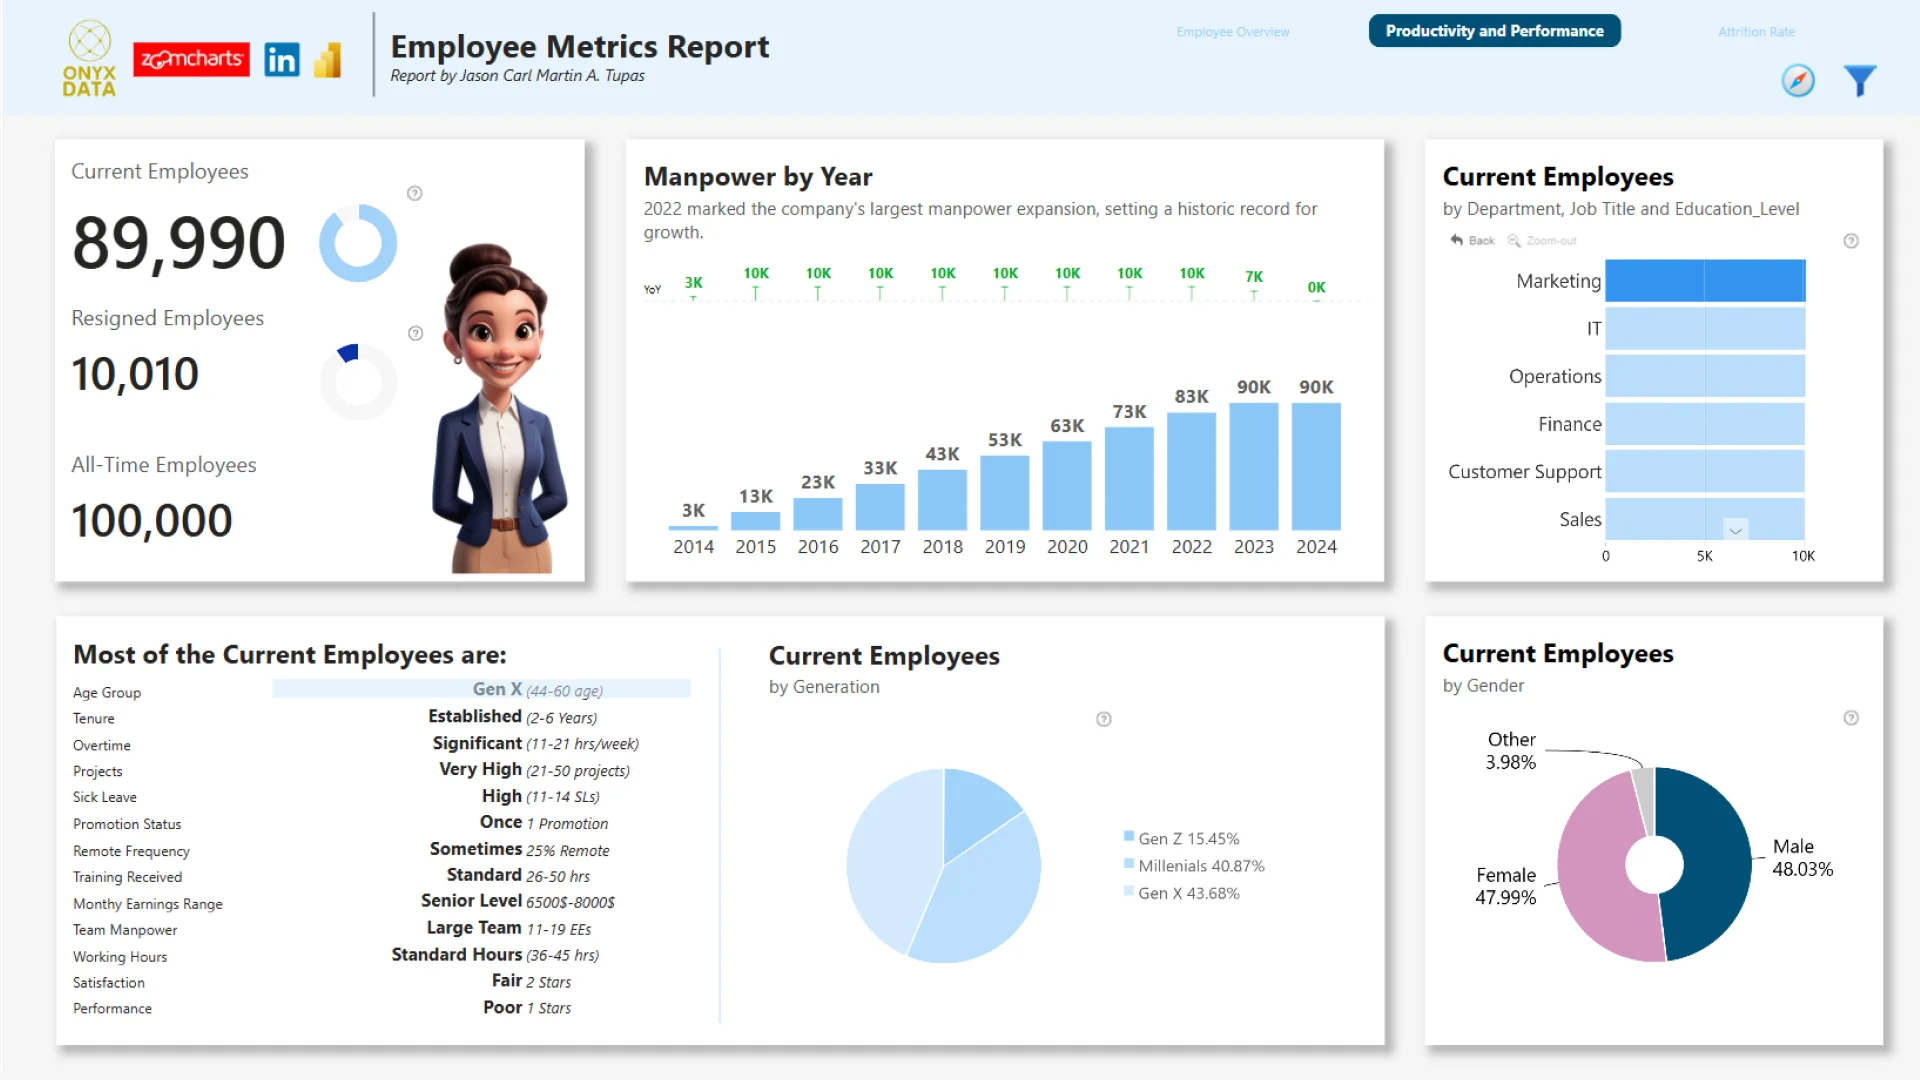Viewport: 1920px width, 1080px height.
Task: Select Productivity and Performance tab
Action: [1494, 31]
